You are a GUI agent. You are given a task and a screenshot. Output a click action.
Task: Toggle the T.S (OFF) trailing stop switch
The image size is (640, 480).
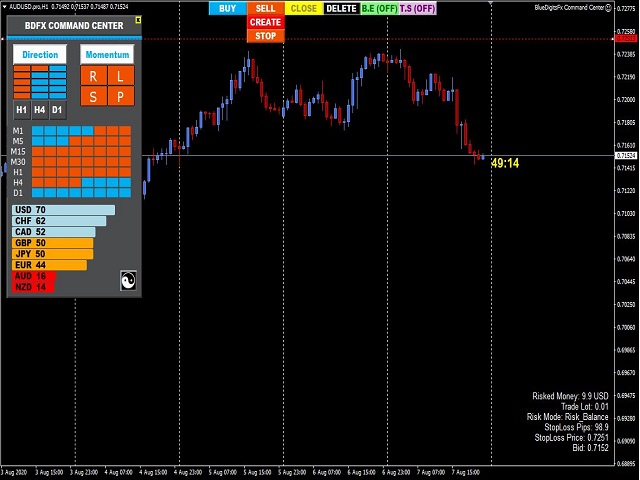pyautogui.click(x=418, y=8)
